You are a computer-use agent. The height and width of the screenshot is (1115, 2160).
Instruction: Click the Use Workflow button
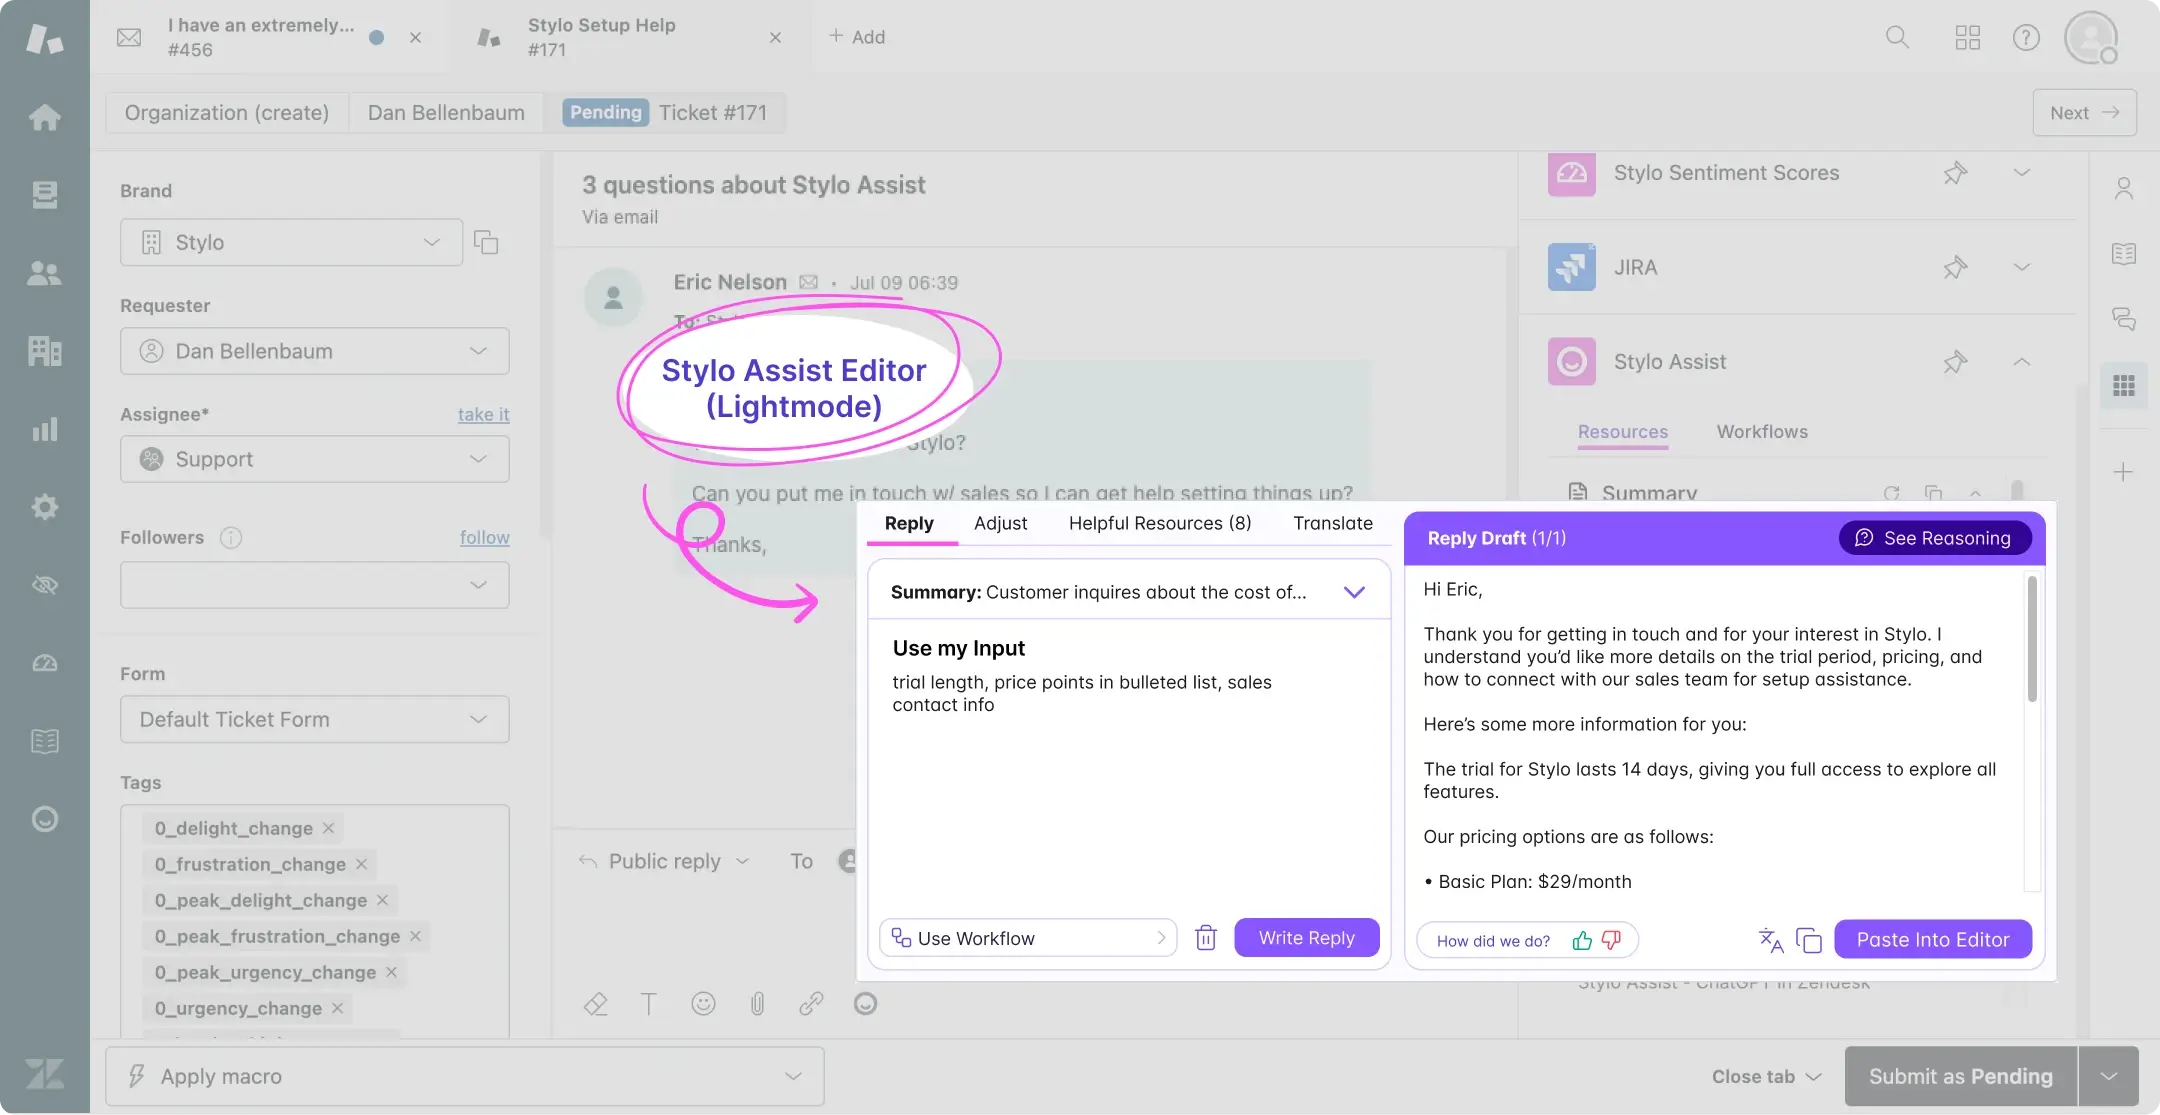[1027, 938]
